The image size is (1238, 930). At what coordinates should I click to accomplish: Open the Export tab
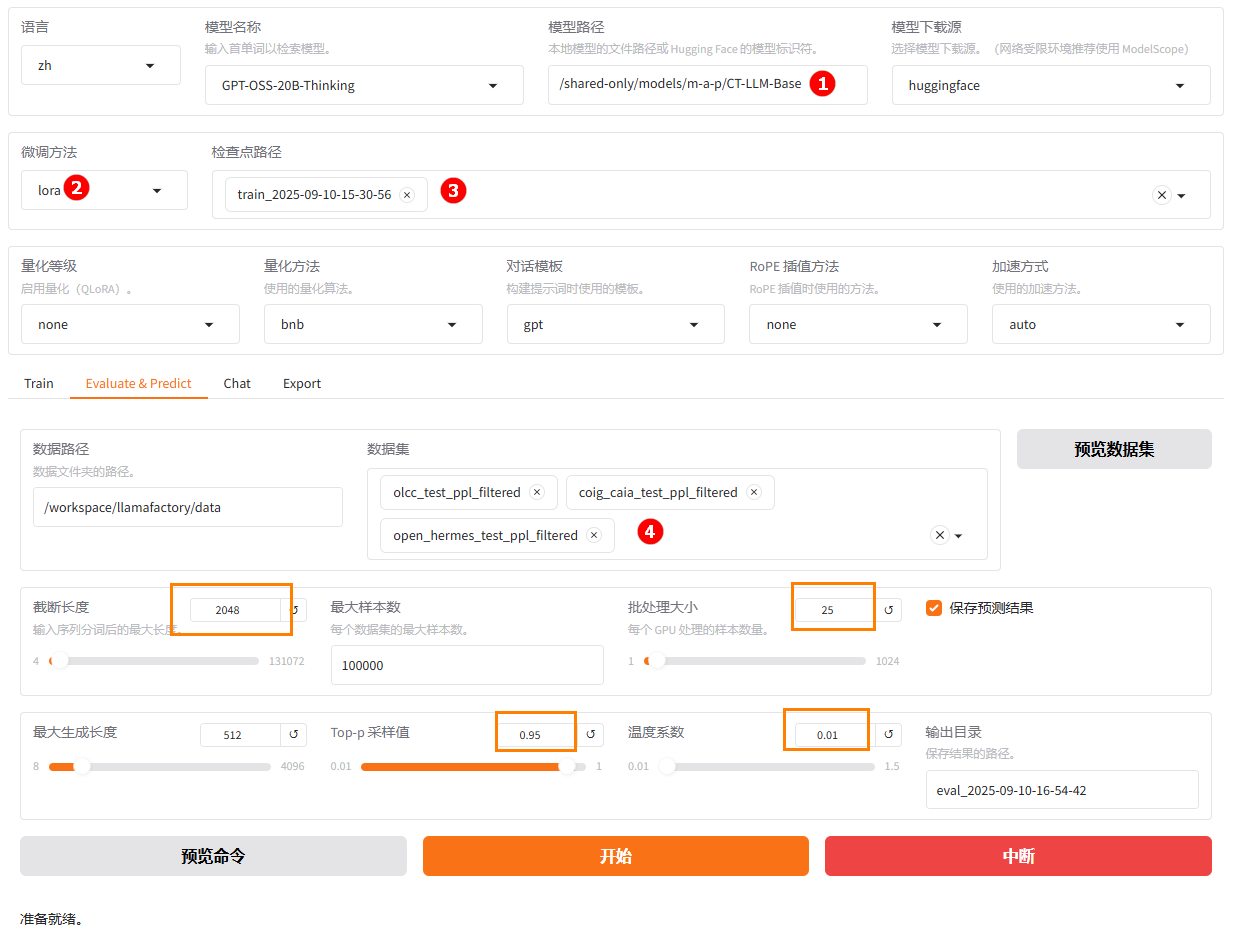pos(302,383)
